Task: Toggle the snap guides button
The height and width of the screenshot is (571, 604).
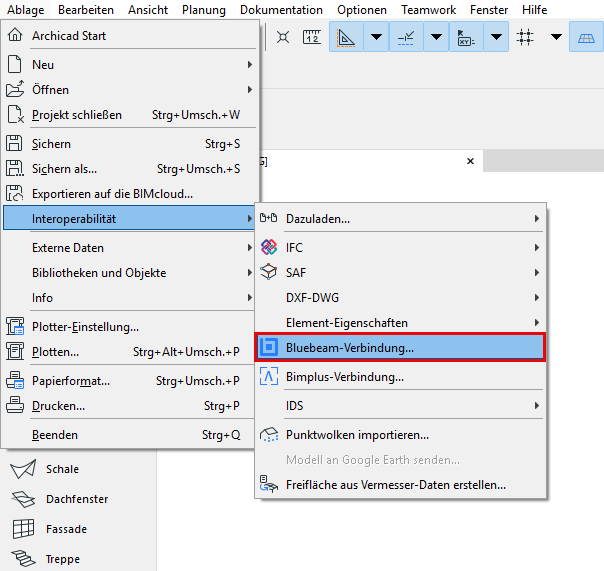Action: (x=406, y=37)
